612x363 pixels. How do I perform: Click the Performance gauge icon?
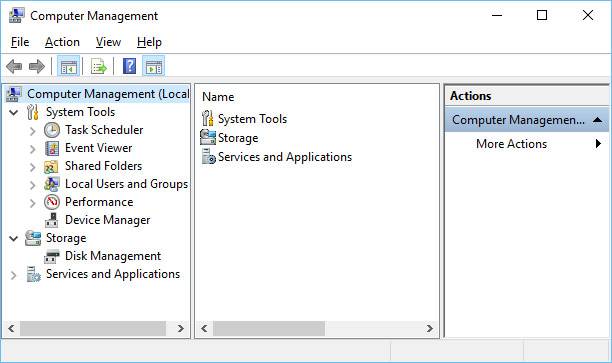(52, 202)
